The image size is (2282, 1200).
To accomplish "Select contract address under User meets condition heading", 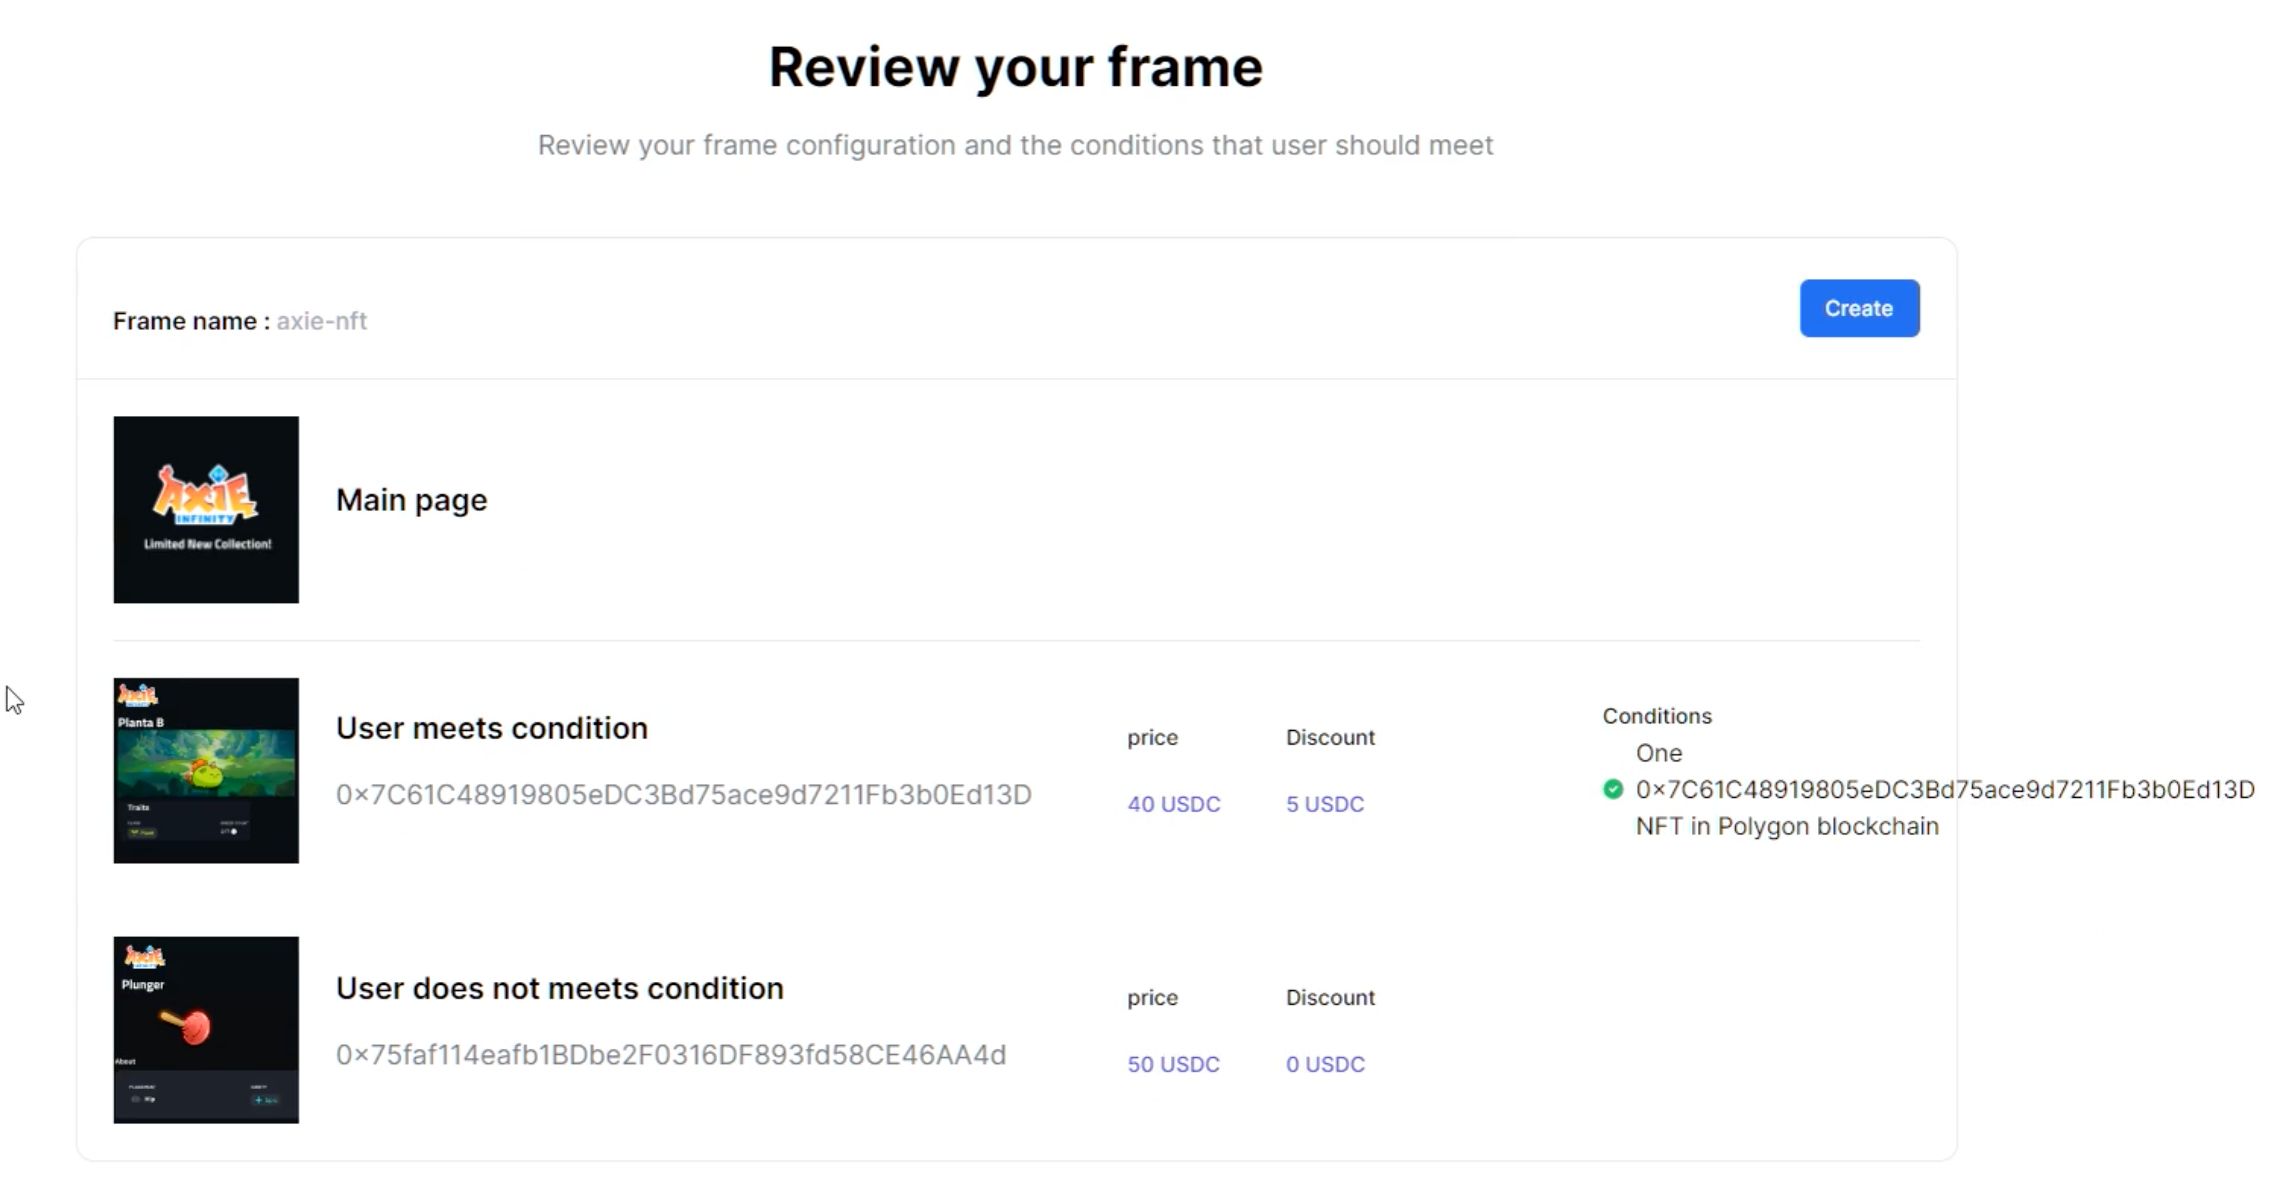I will click(684, 794).
